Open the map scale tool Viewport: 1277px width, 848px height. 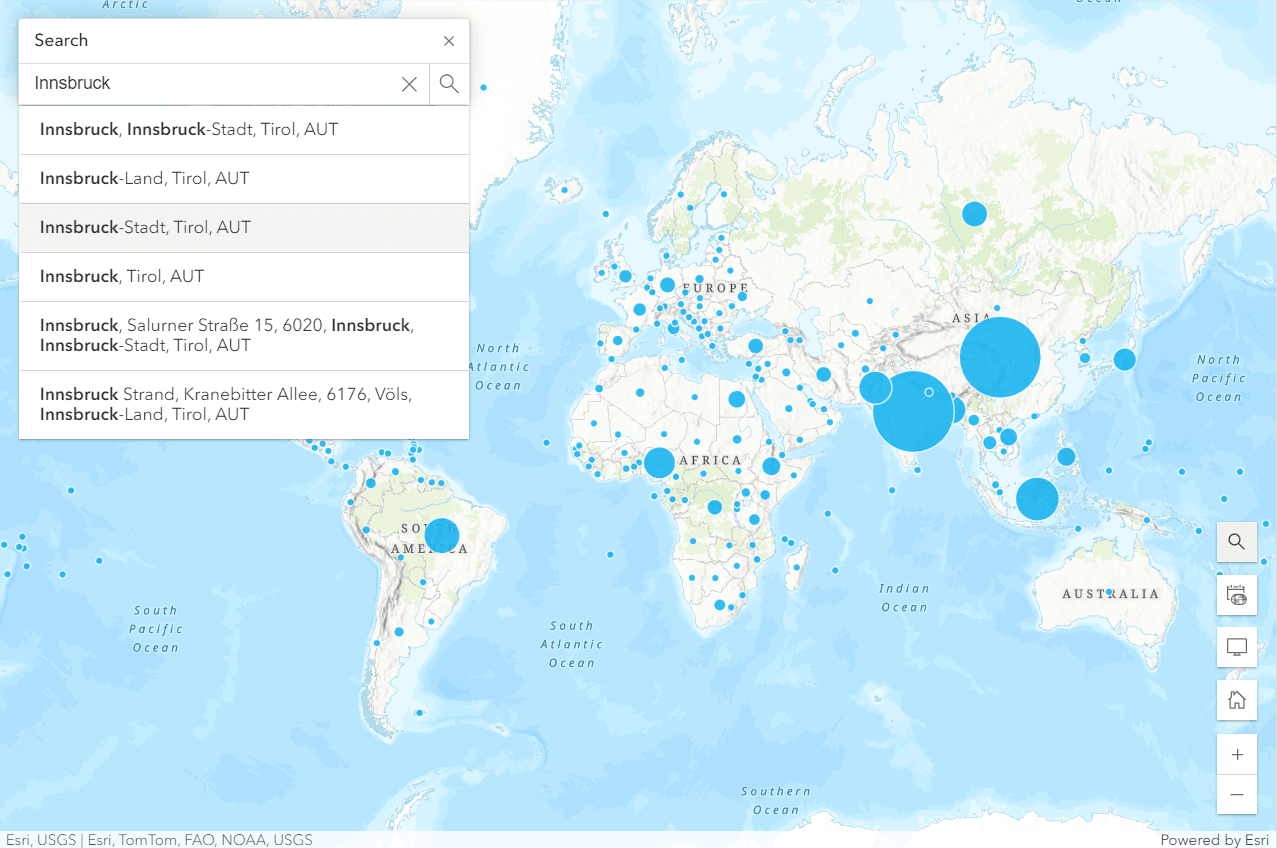pos(1236,595)
